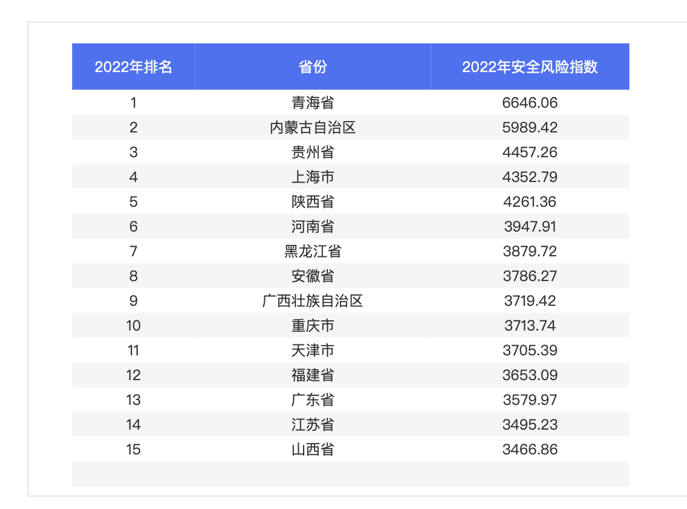
Task: Select the 上海市 row name
Action: tap(312, 177)
